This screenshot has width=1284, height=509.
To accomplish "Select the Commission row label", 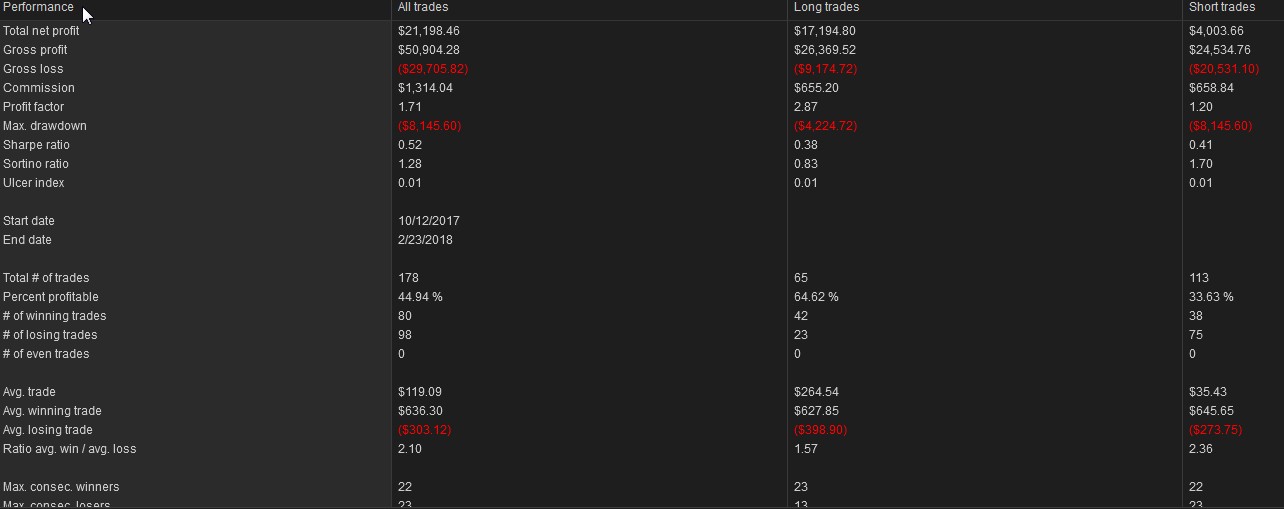I will pyautogui.click(x=39, y=88).
